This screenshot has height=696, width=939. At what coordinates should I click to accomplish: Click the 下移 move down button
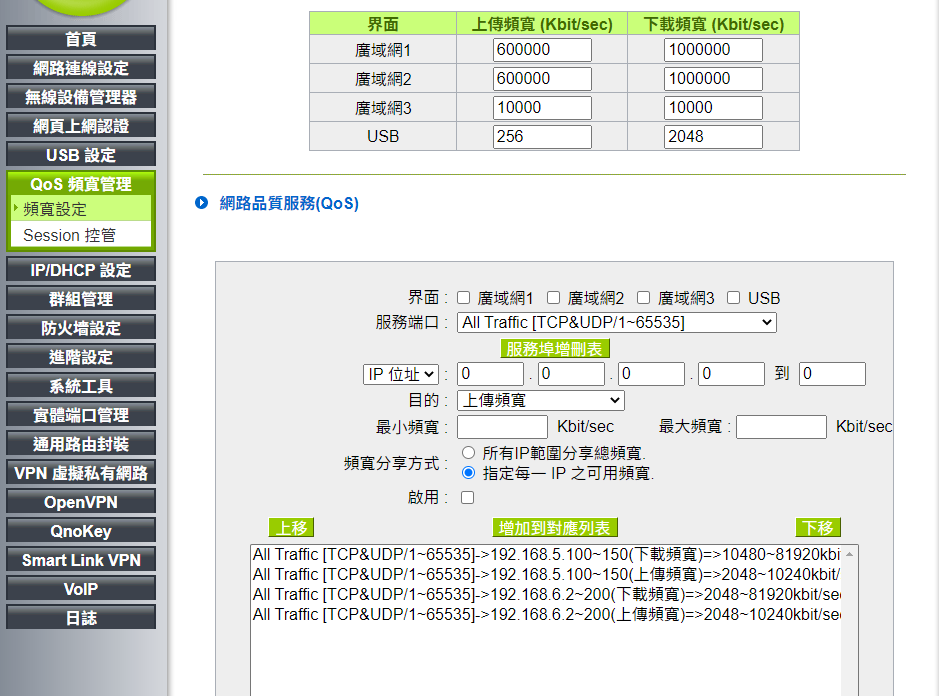pyautogui.click(x=818, y=527)
